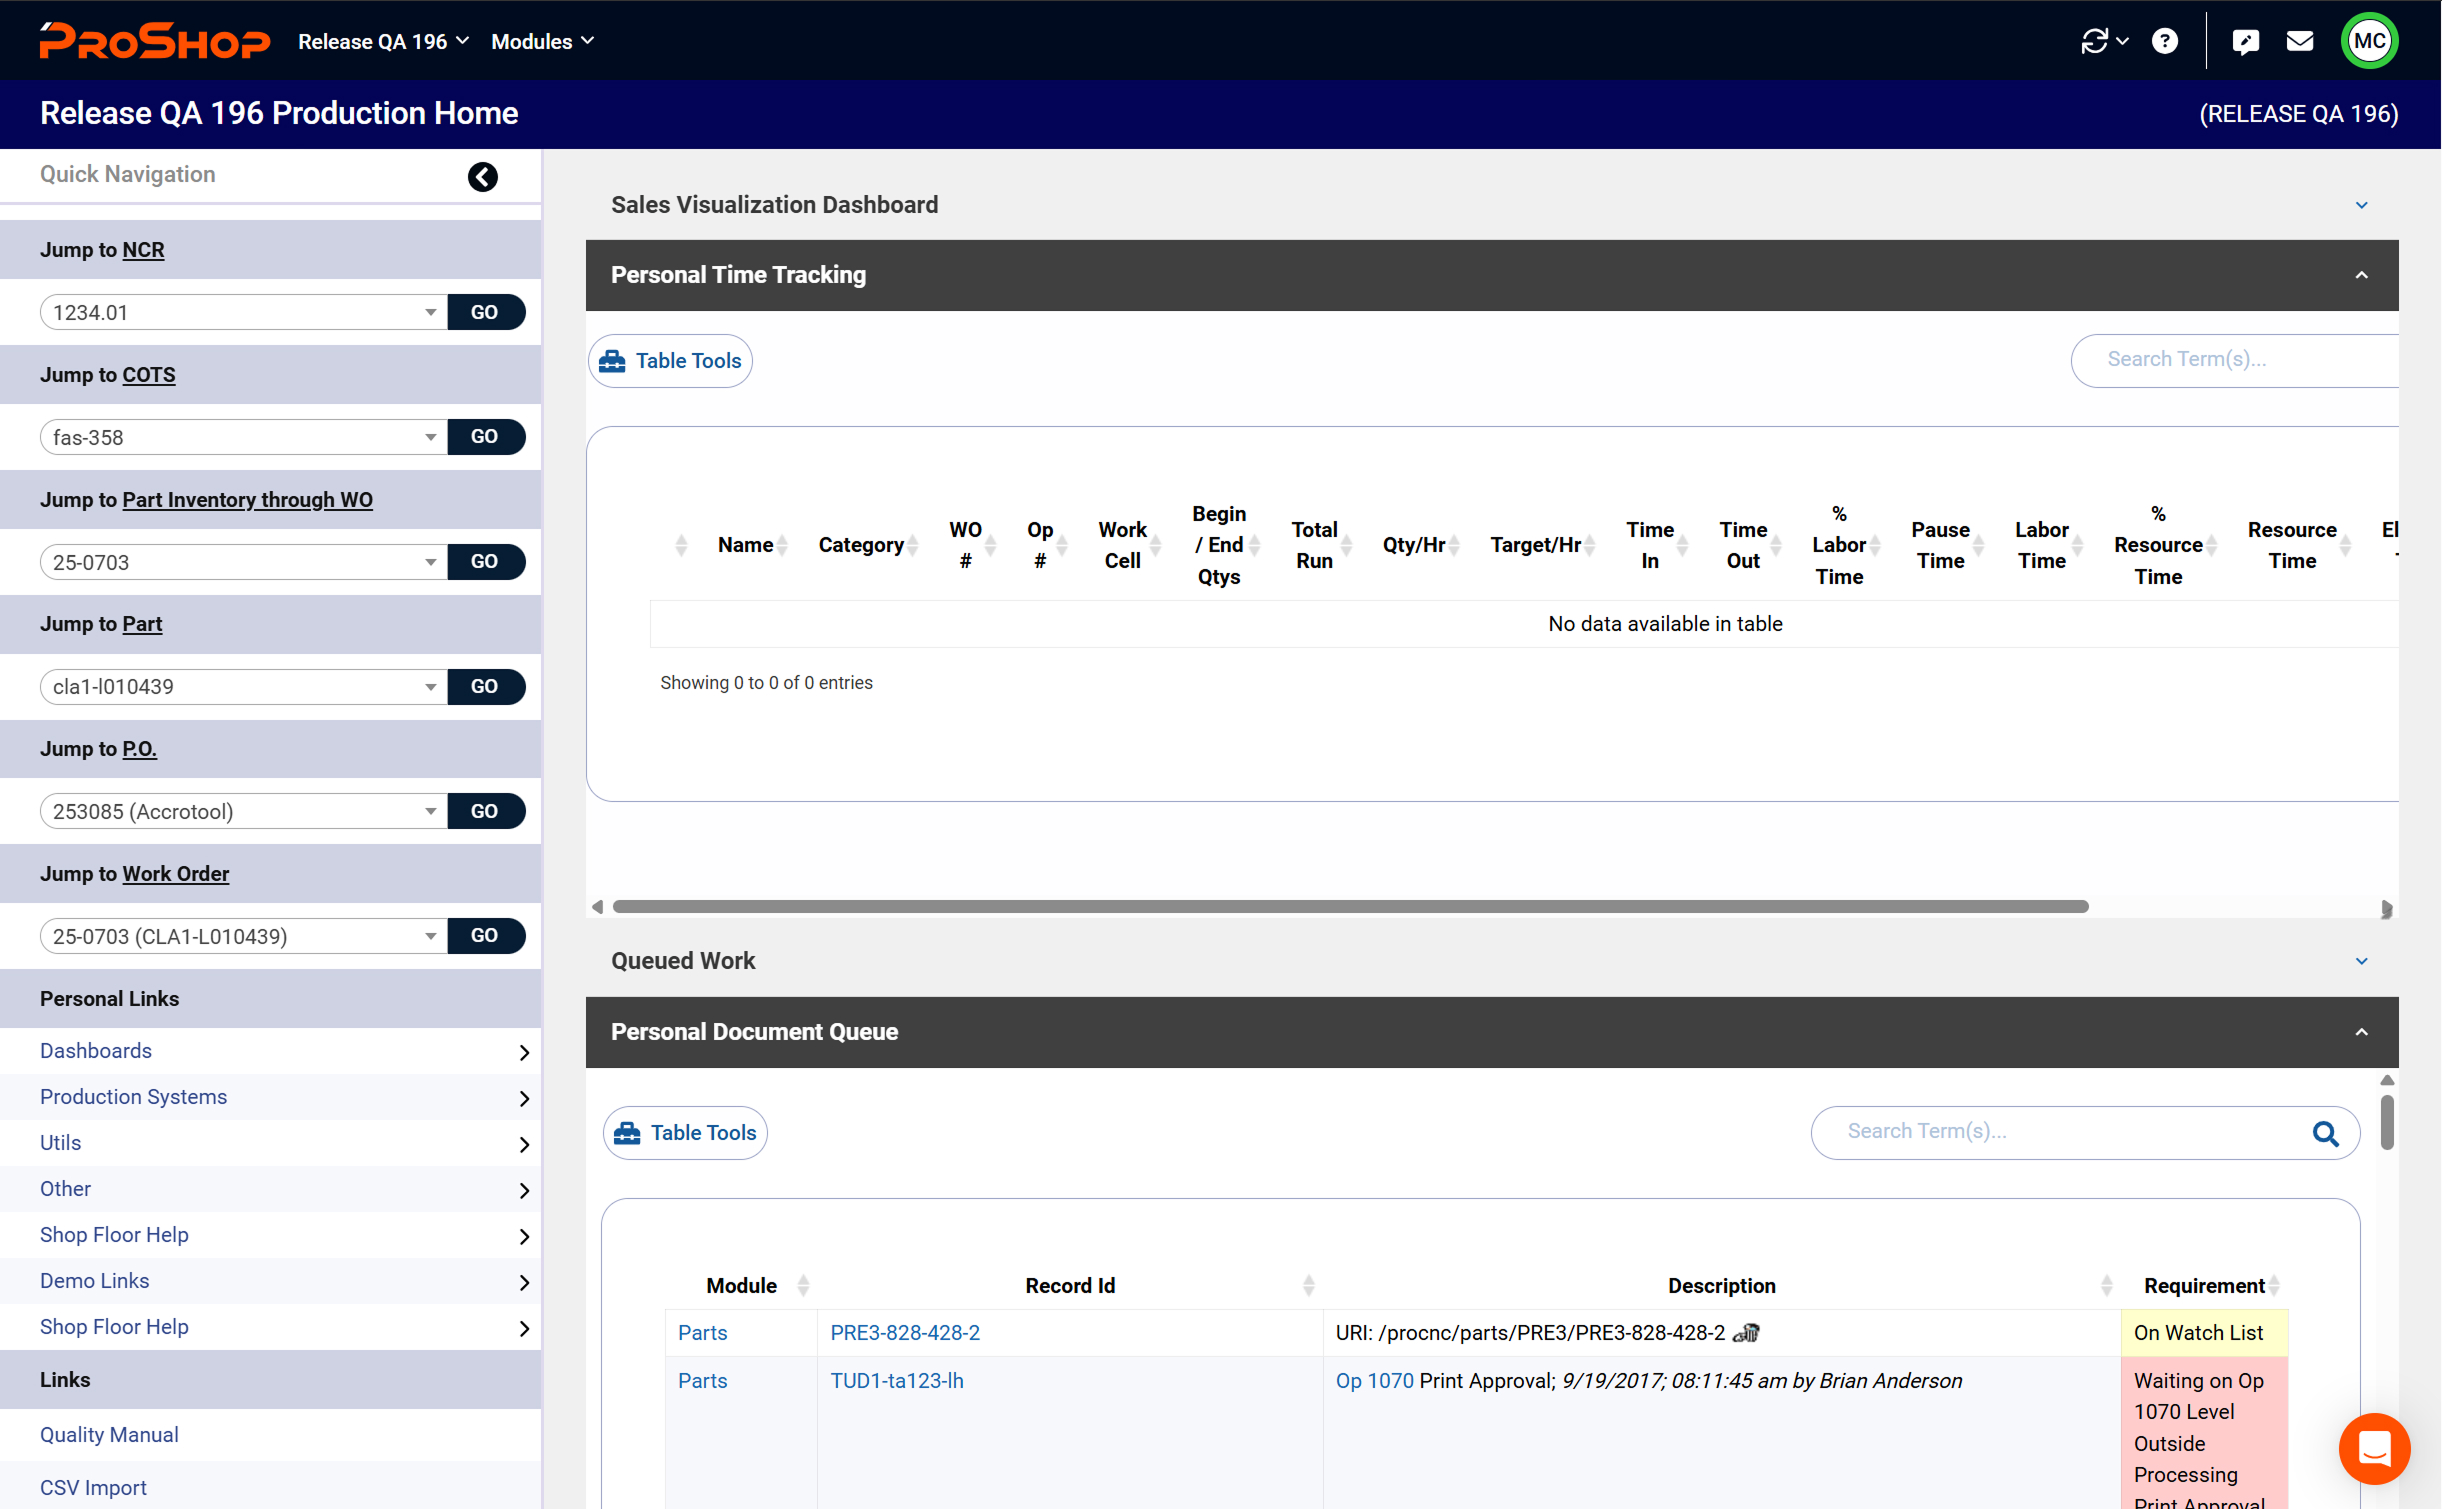This screenshot has height=1509, width=2442.
Task: Click the MC user avatar
Action: point(2369,41)
